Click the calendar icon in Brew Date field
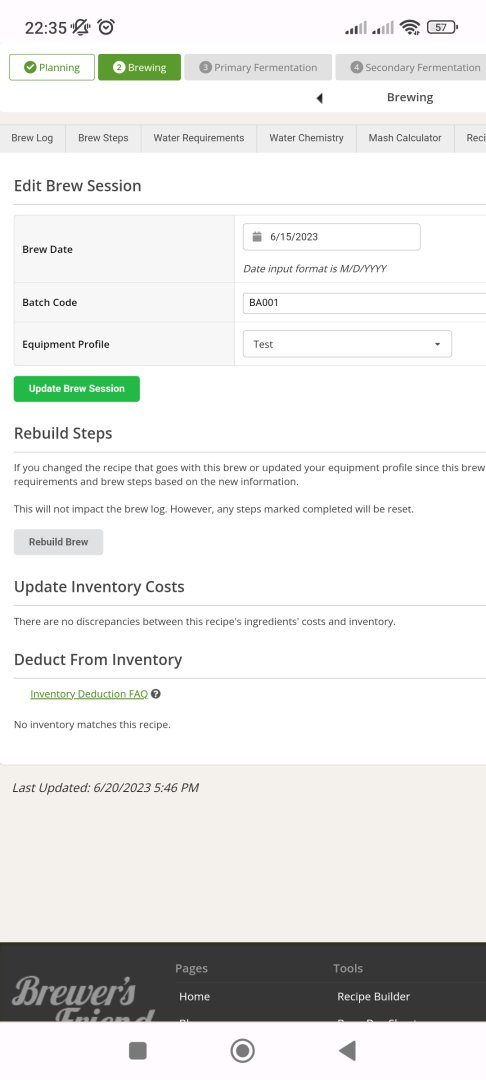This screenshot has width=486, height=1080. [x=257, y=237]
